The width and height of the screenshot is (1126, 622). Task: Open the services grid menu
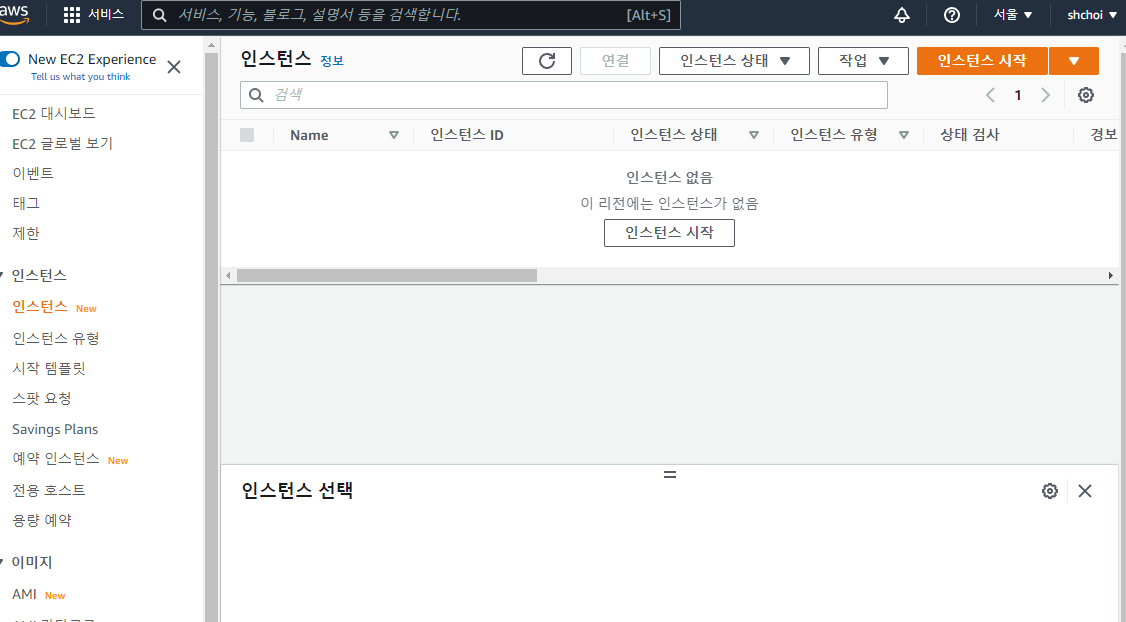coord(72,15)
